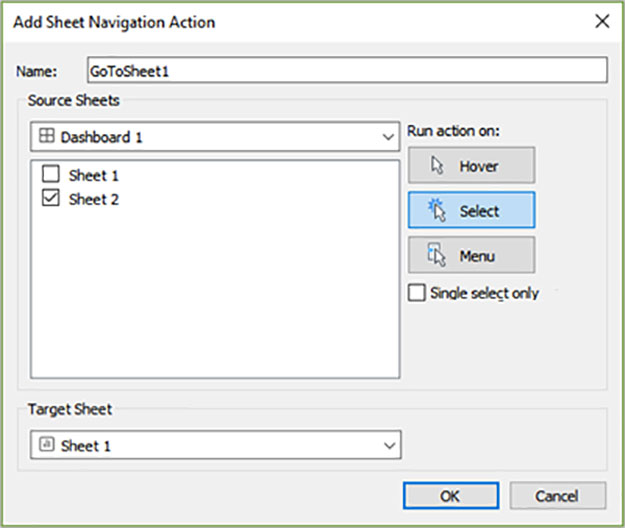Click the Name field containing GoToSheet1
625x528 pixels.
[347, 70]
